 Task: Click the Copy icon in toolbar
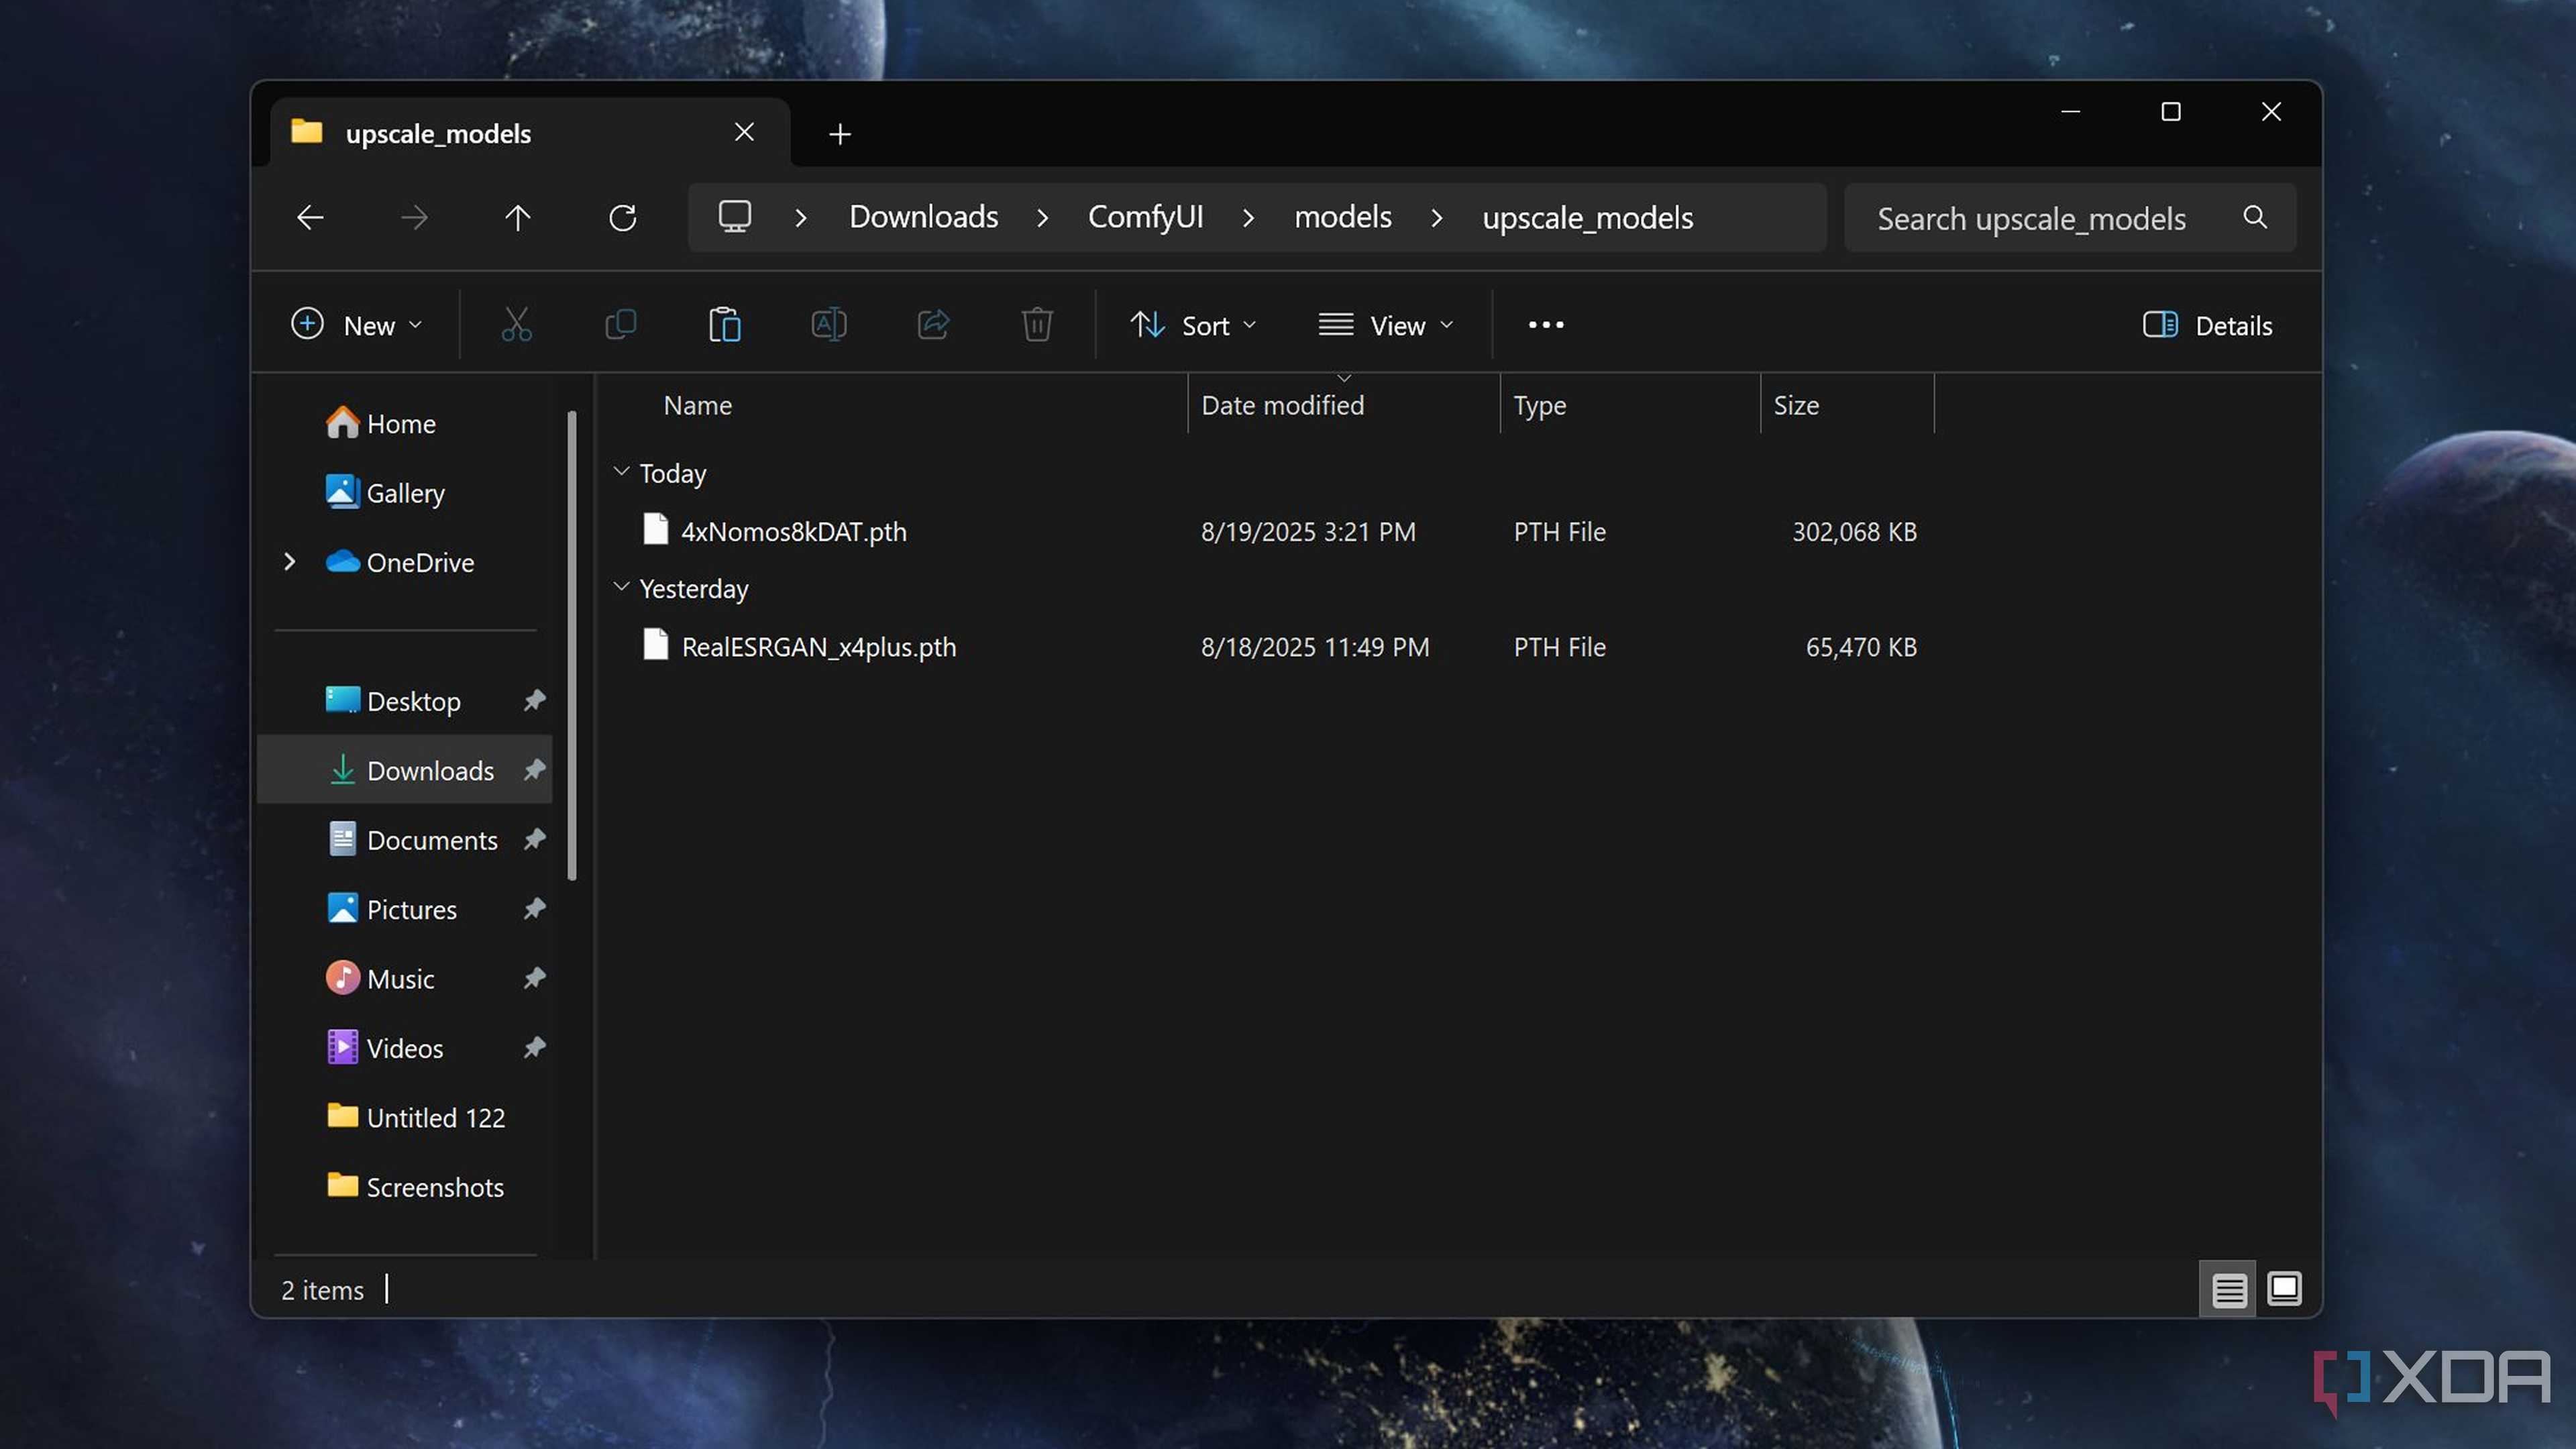pyautogui.click(x=620, y=325)
